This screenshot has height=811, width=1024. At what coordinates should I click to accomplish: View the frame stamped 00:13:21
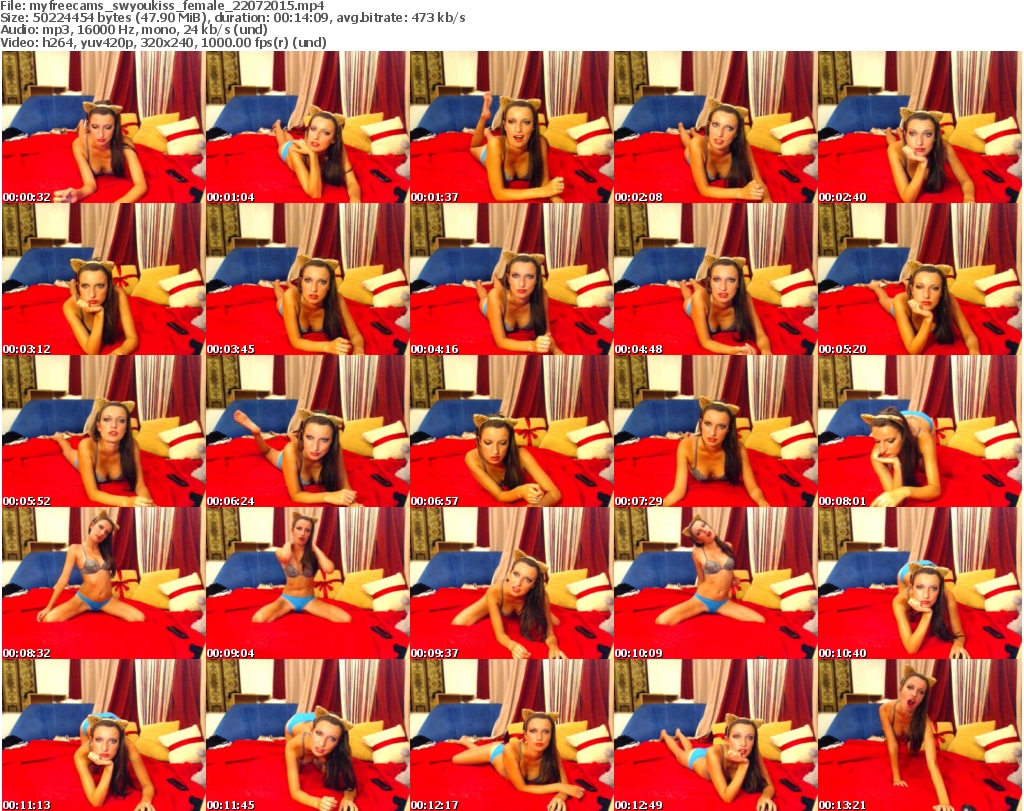tap(919, 735)
